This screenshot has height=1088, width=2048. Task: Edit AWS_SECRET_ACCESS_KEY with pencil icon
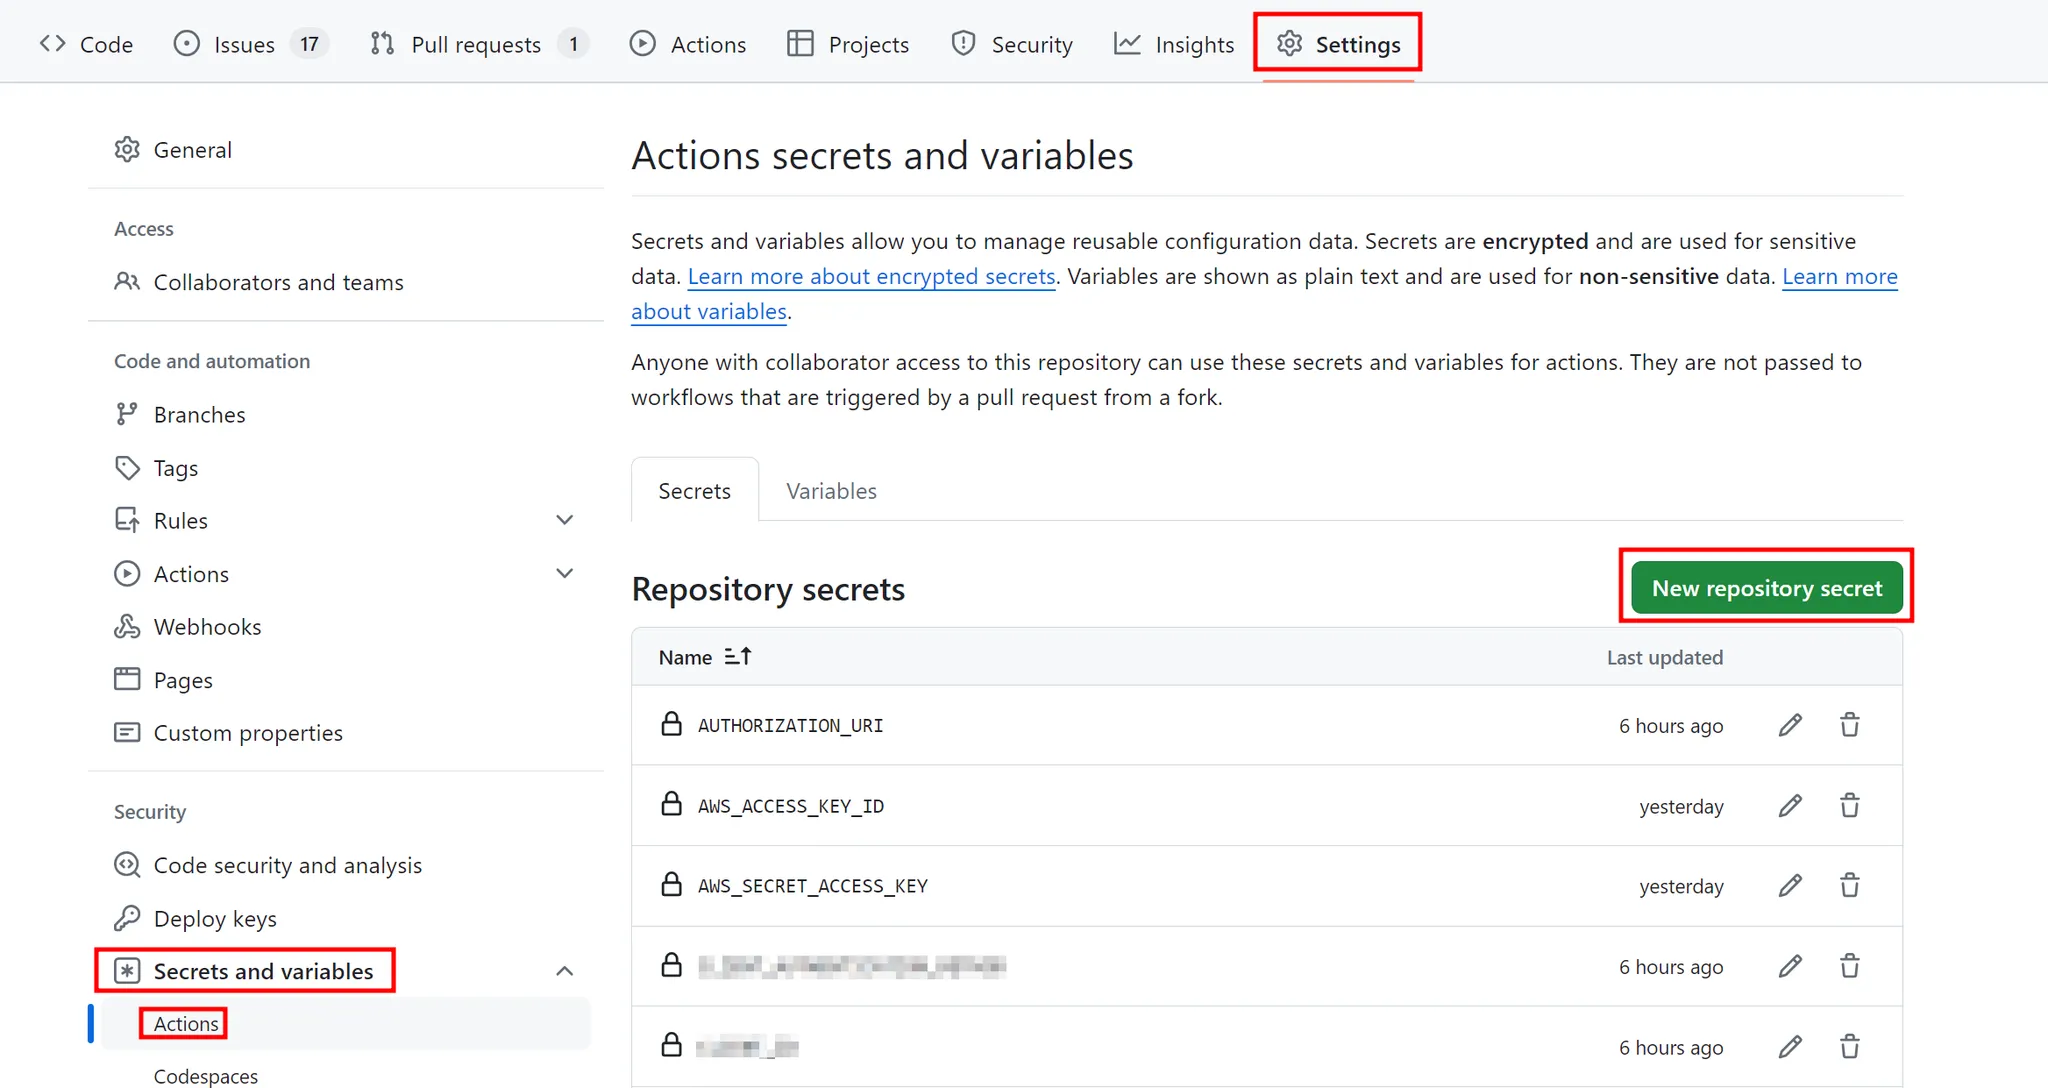point(1790,885)
